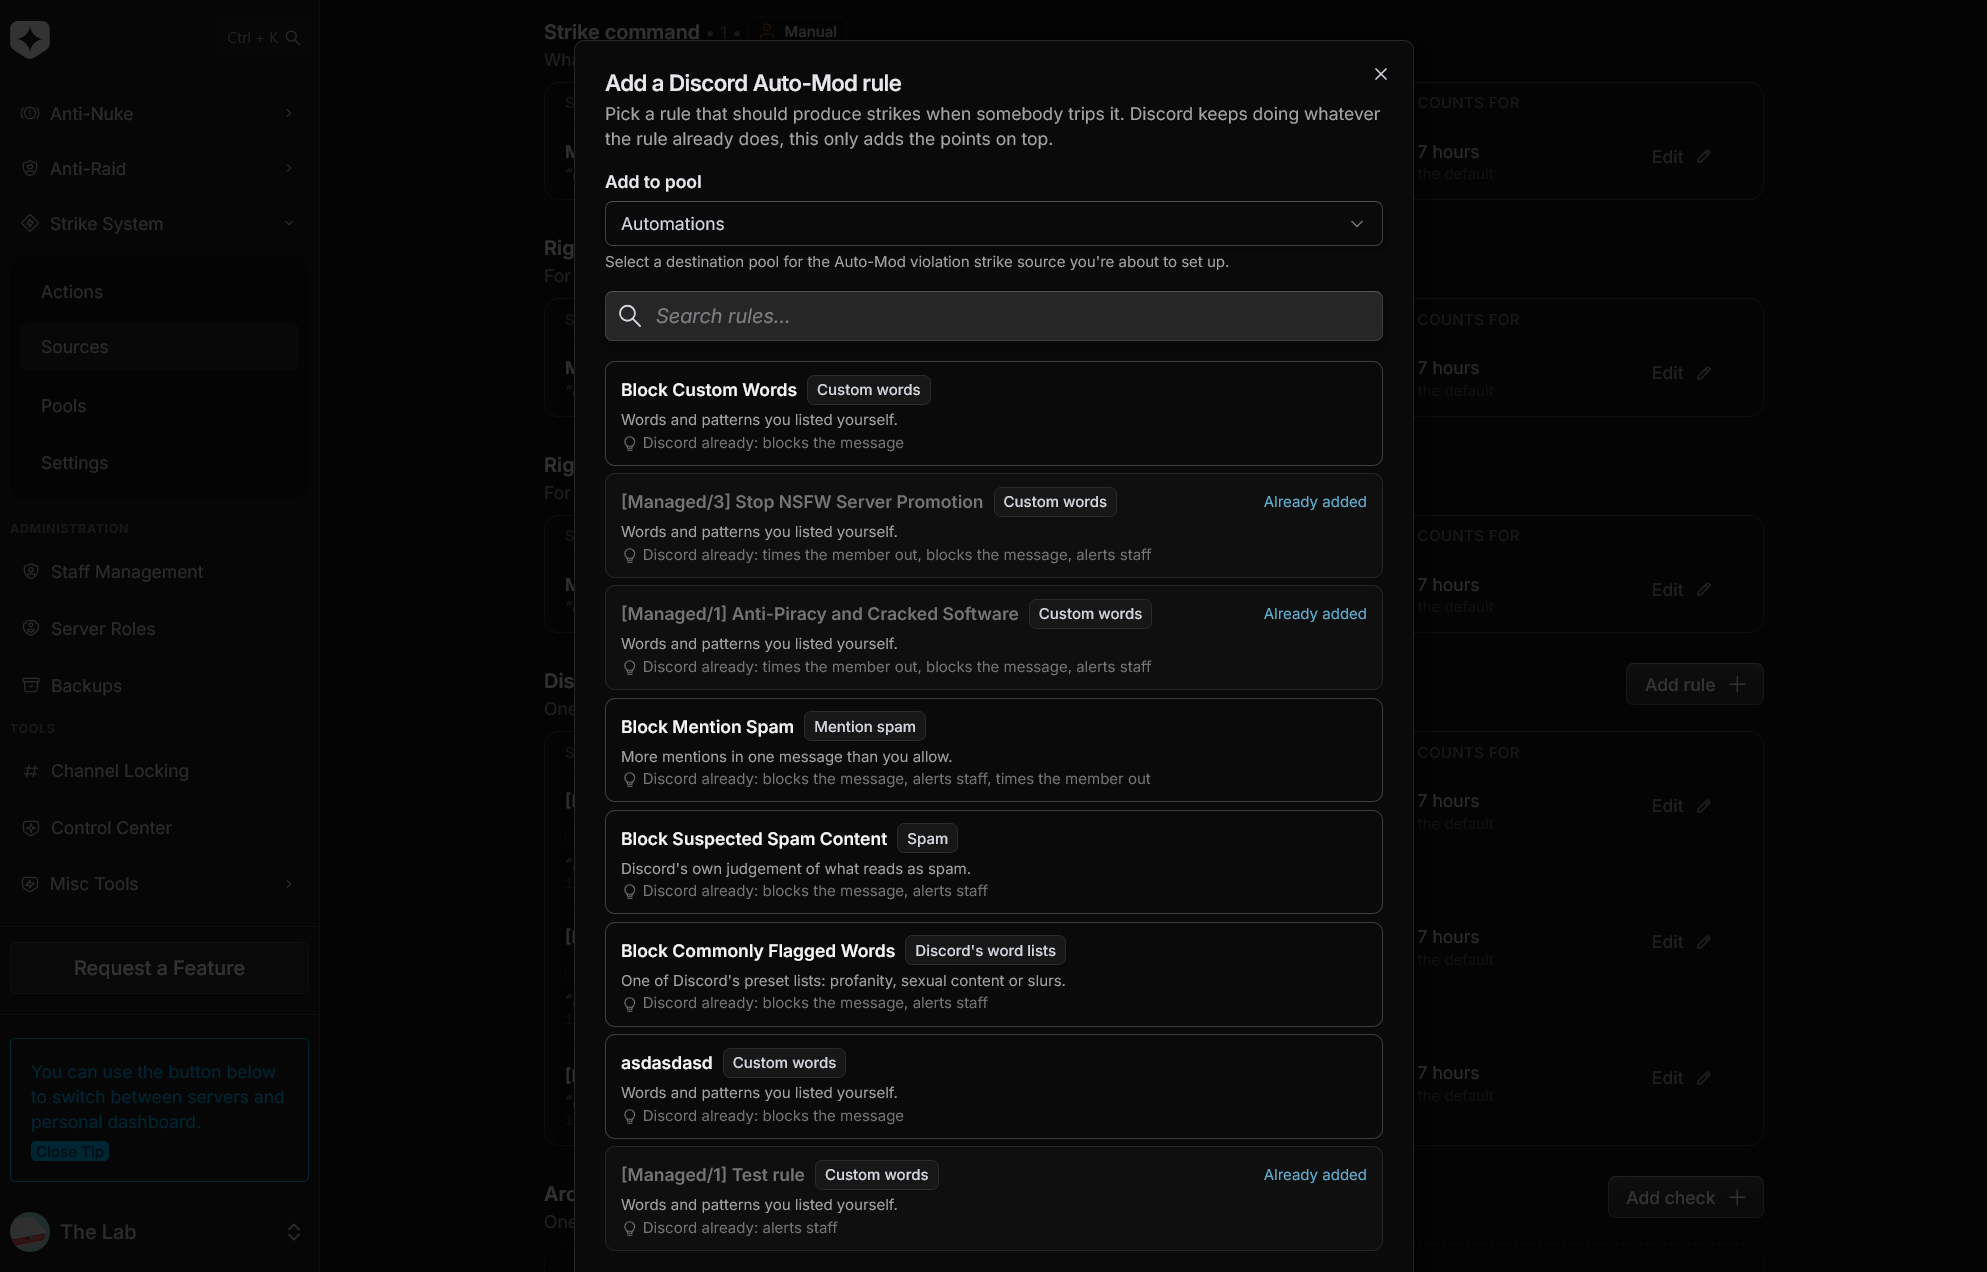Click the Stop NSFW Server Promotion rule title

pyautogui.click(x=802, y=502)
